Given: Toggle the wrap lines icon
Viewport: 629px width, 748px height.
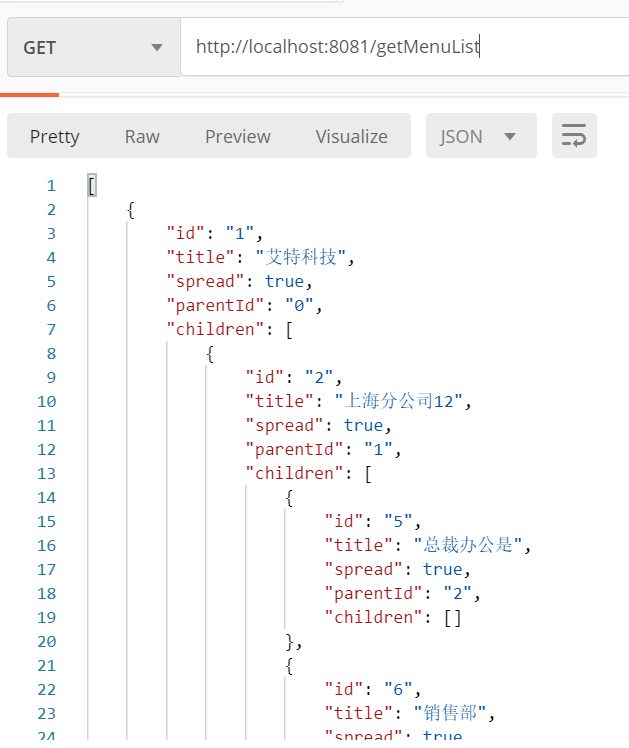Looking at the screenshot, I should (x=574, y=135).
